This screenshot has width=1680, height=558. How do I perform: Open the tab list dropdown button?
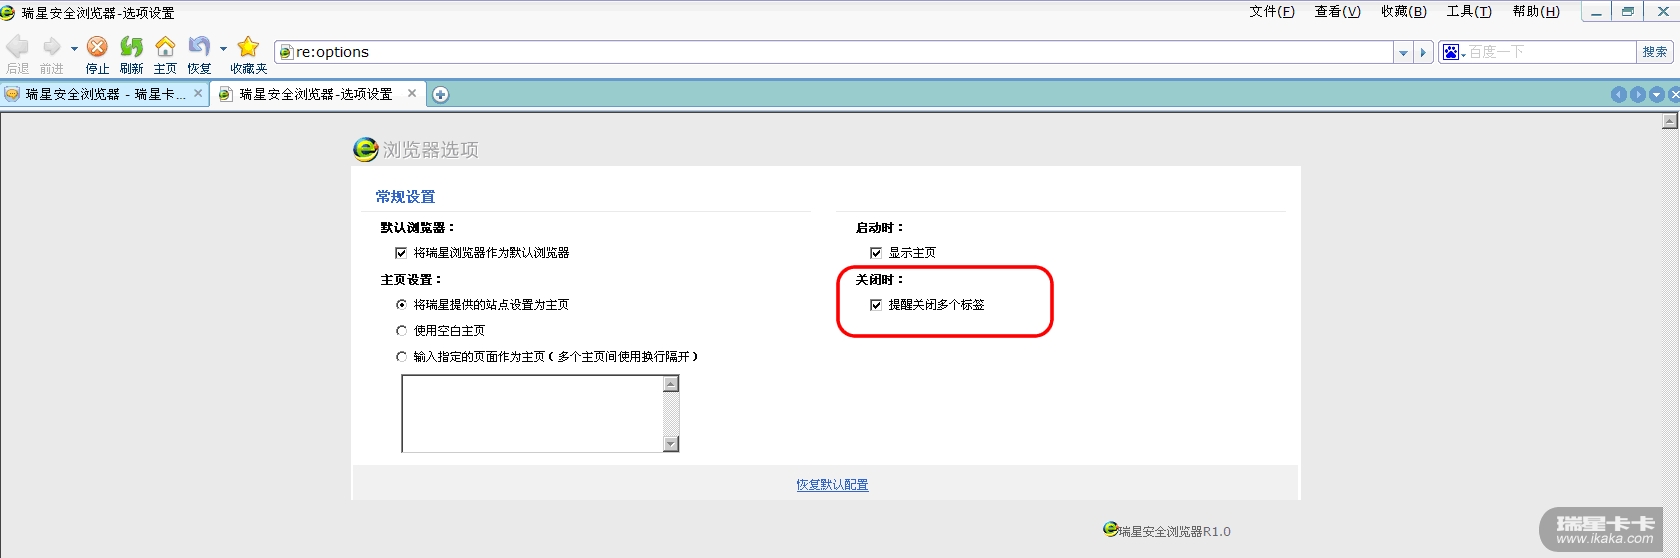1657,94
